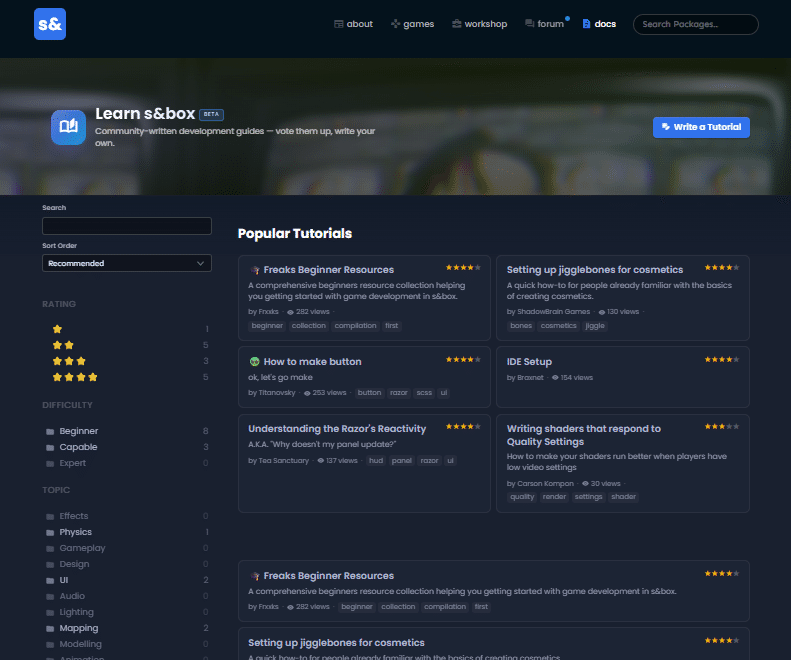Choose the Modelling topic filter

click(x=128, y=644)
